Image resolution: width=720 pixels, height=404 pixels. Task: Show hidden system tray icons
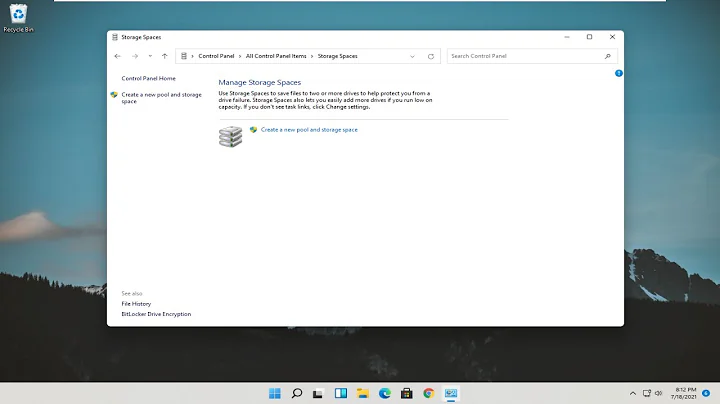[633, 393]
